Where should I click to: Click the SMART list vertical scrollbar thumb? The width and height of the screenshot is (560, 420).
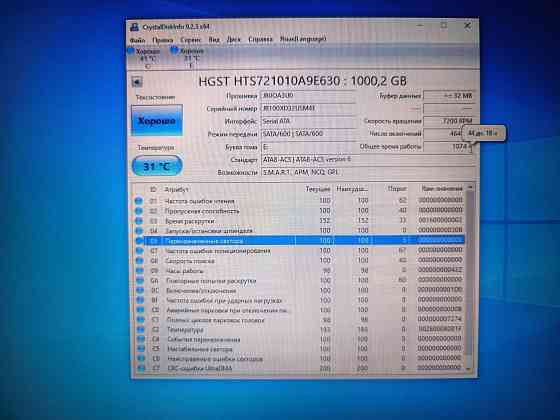point(470,273)
